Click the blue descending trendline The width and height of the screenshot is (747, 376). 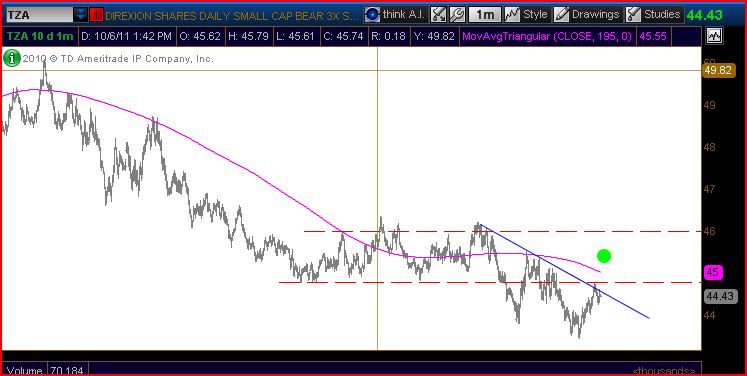point(565,271)
